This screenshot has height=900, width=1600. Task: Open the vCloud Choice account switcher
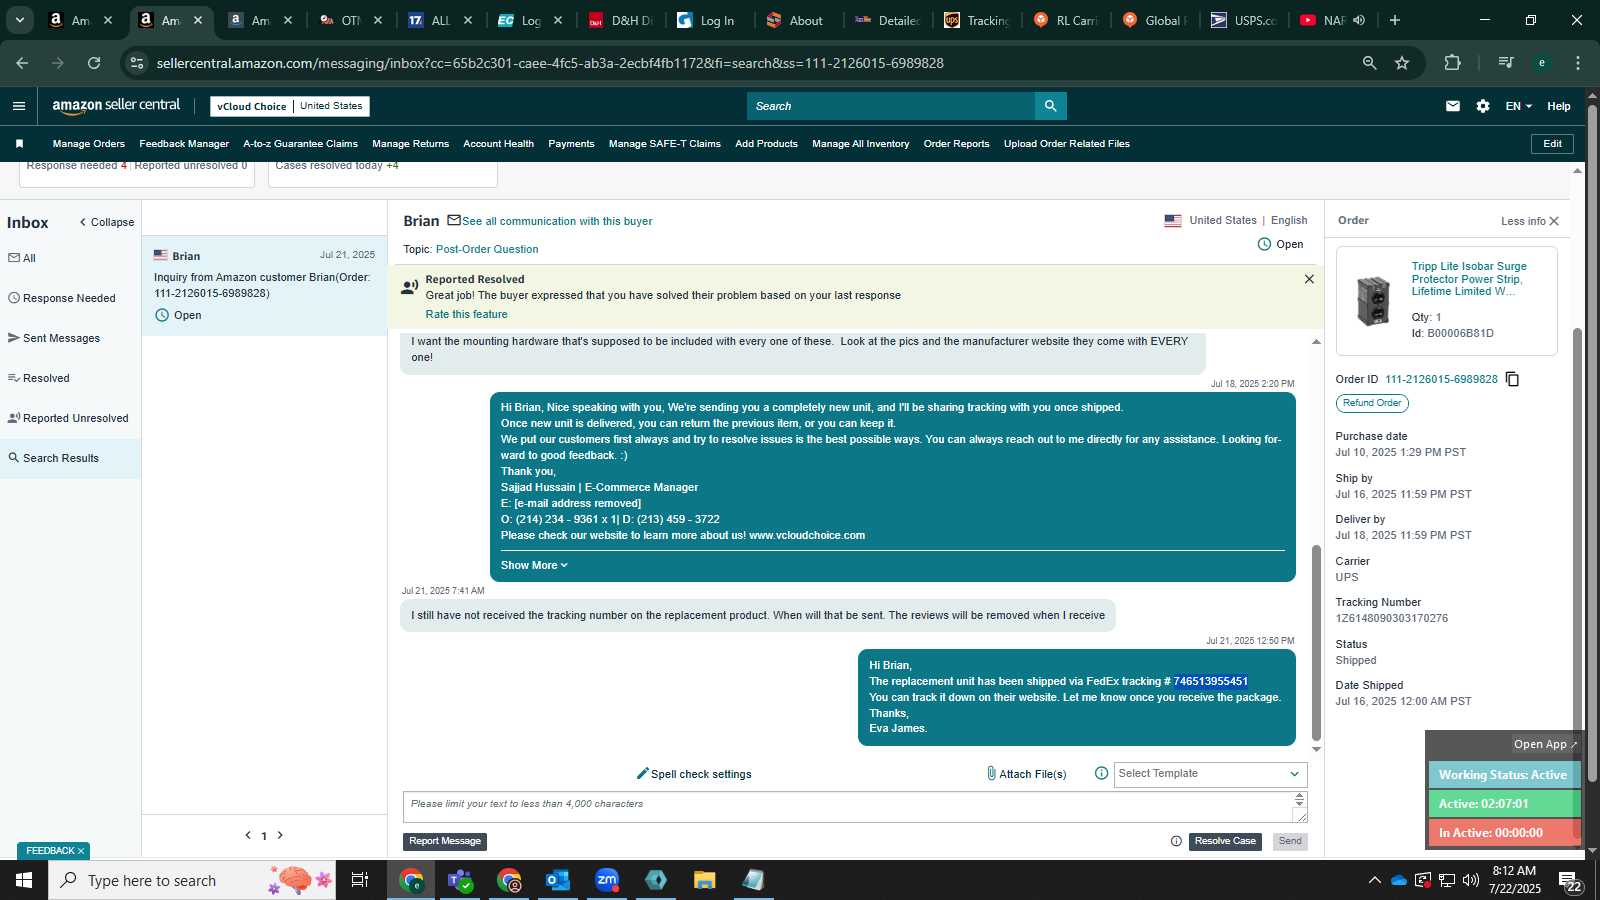coord(290,106)
